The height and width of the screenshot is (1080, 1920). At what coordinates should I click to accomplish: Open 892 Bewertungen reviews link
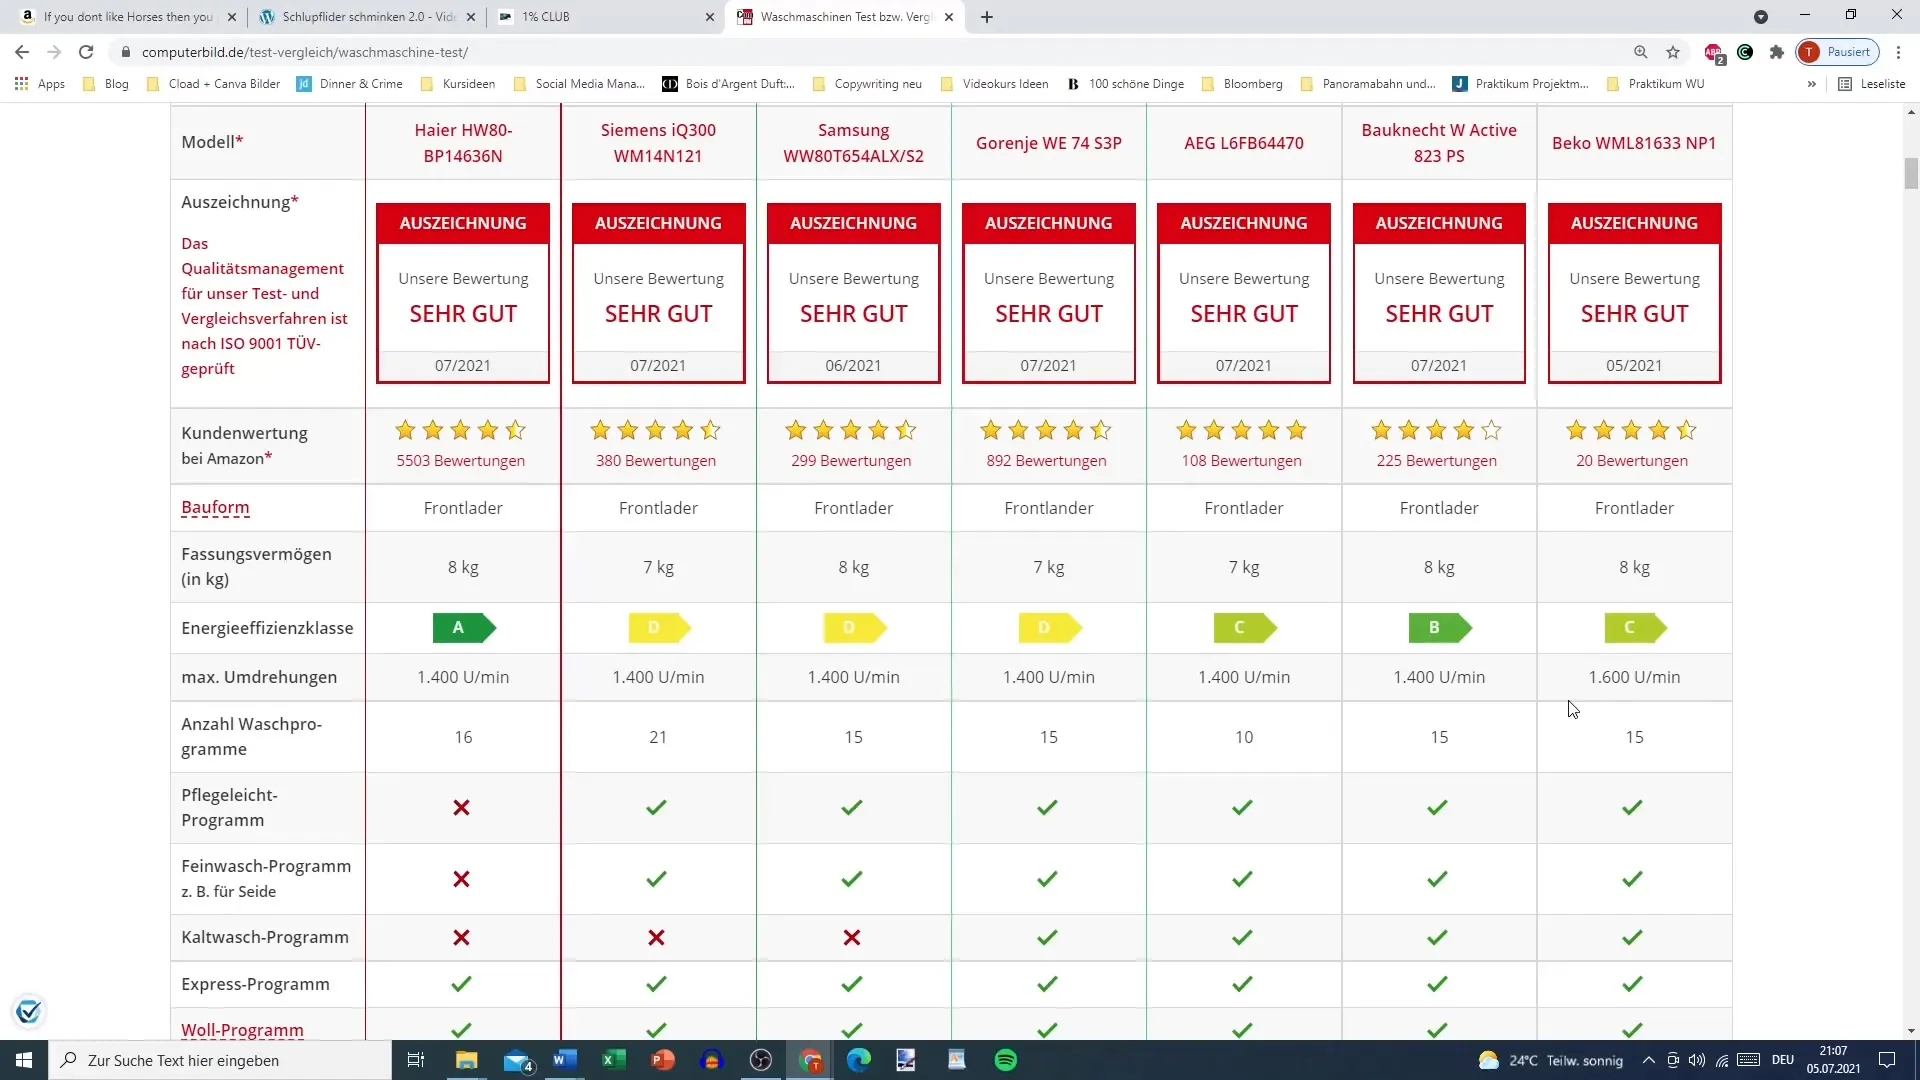[x=1046, y=461]
